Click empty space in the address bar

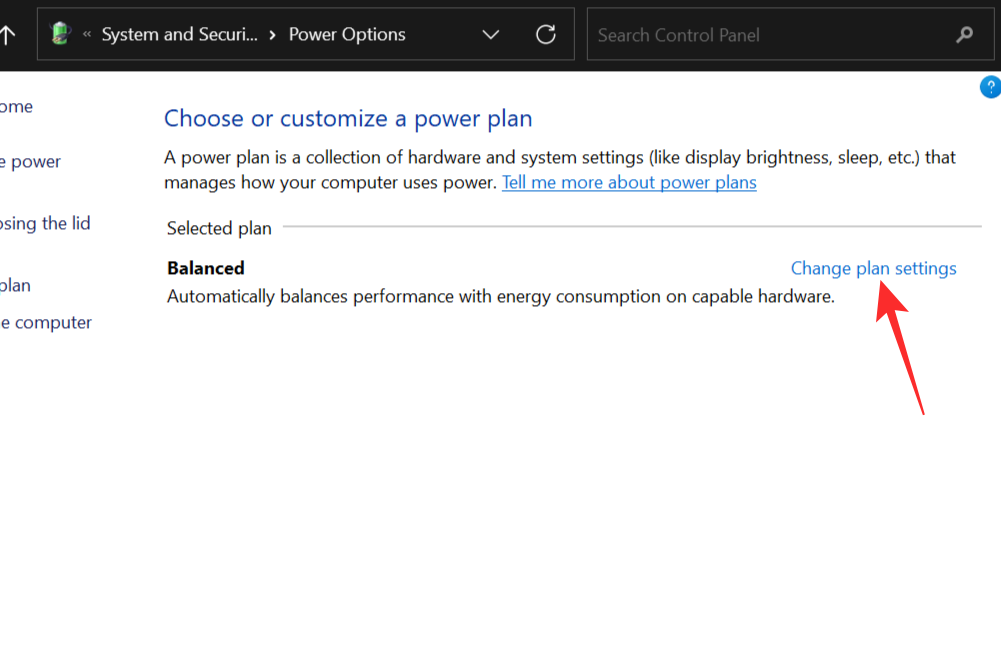pos(440,35)
